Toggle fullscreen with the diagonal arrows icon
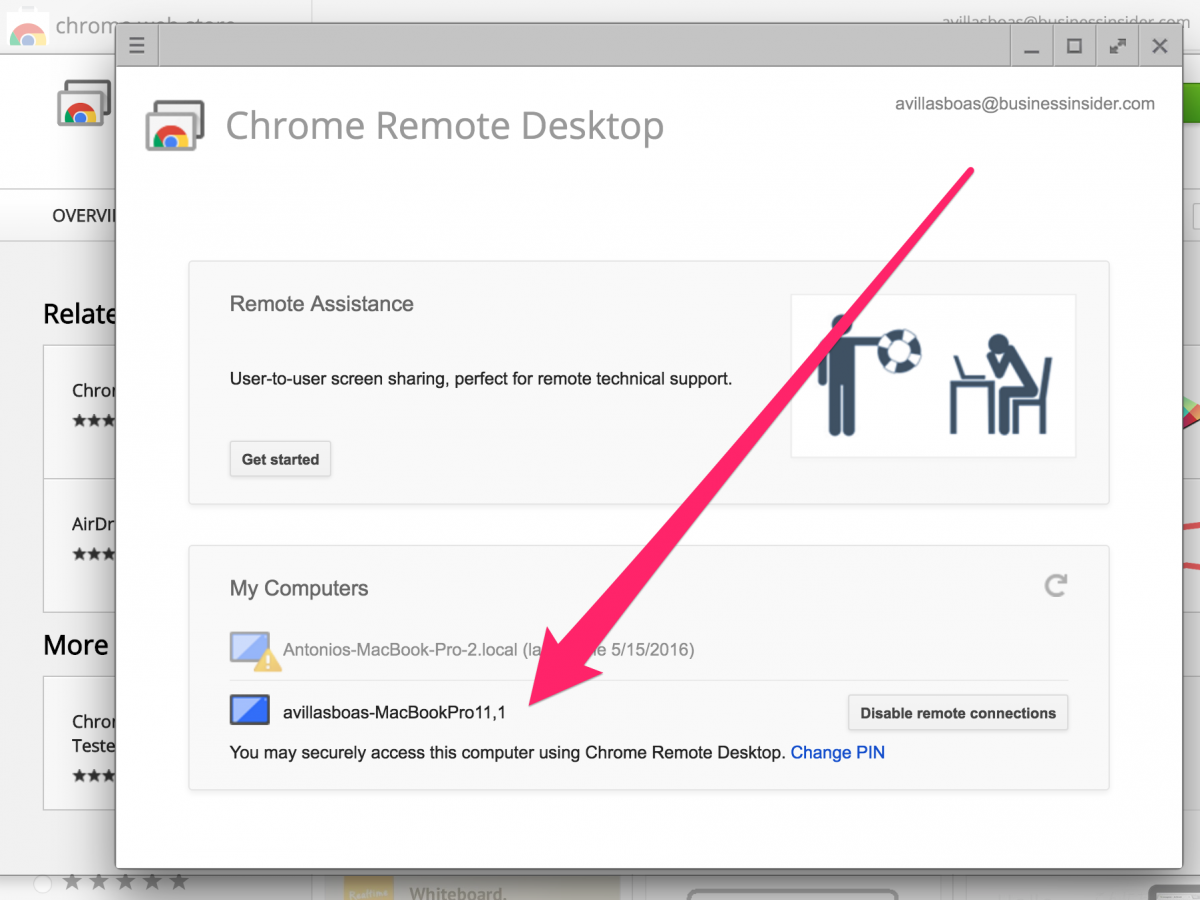The width and height of the screenshot is (1200, 900). click(1117, 46)
